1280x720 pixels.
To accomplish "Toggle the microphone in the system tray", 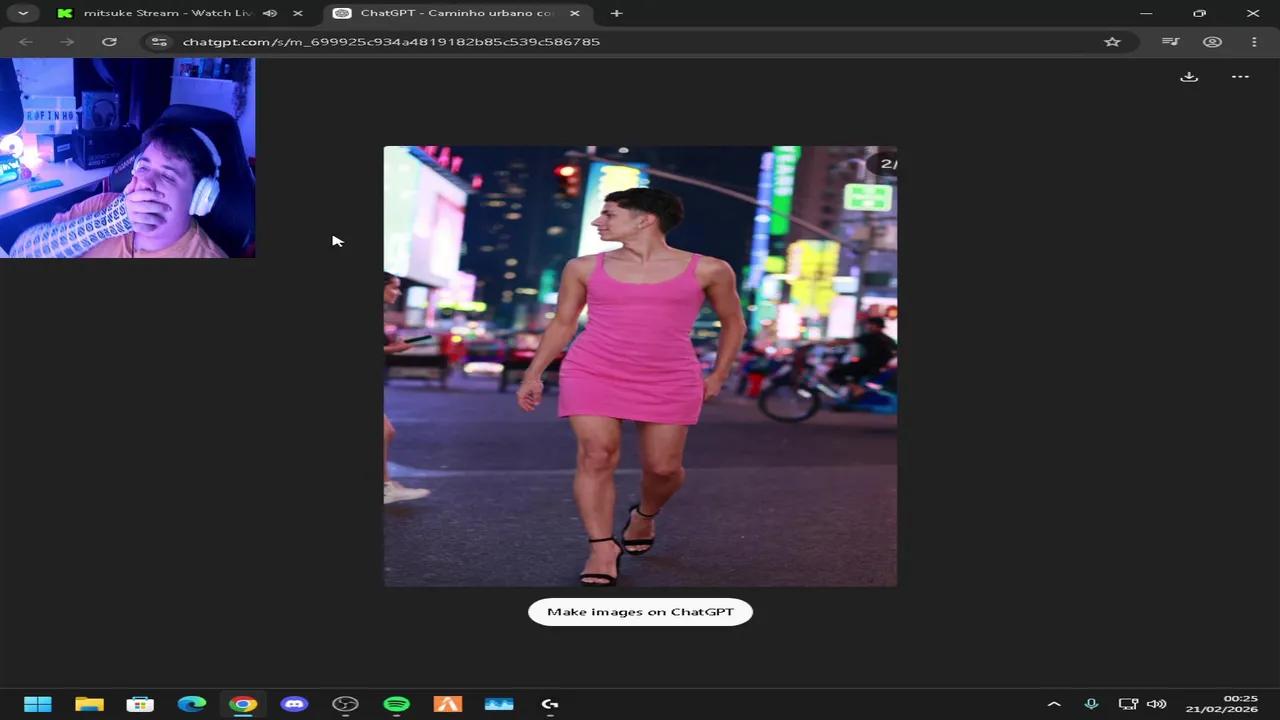I will pyautogui.click(x=1091, y=703).
